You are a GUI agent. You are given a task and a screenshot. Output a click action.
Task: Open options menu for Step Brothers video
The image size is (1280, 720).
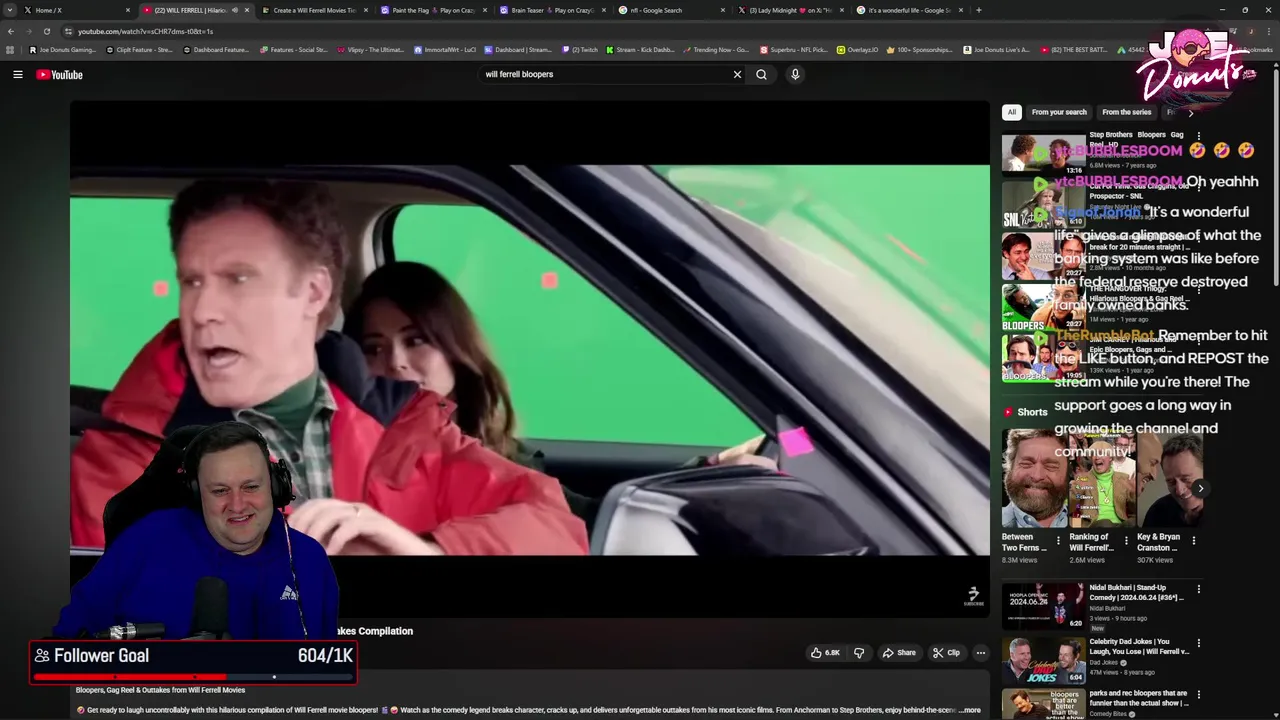[x=1198, y=136]
